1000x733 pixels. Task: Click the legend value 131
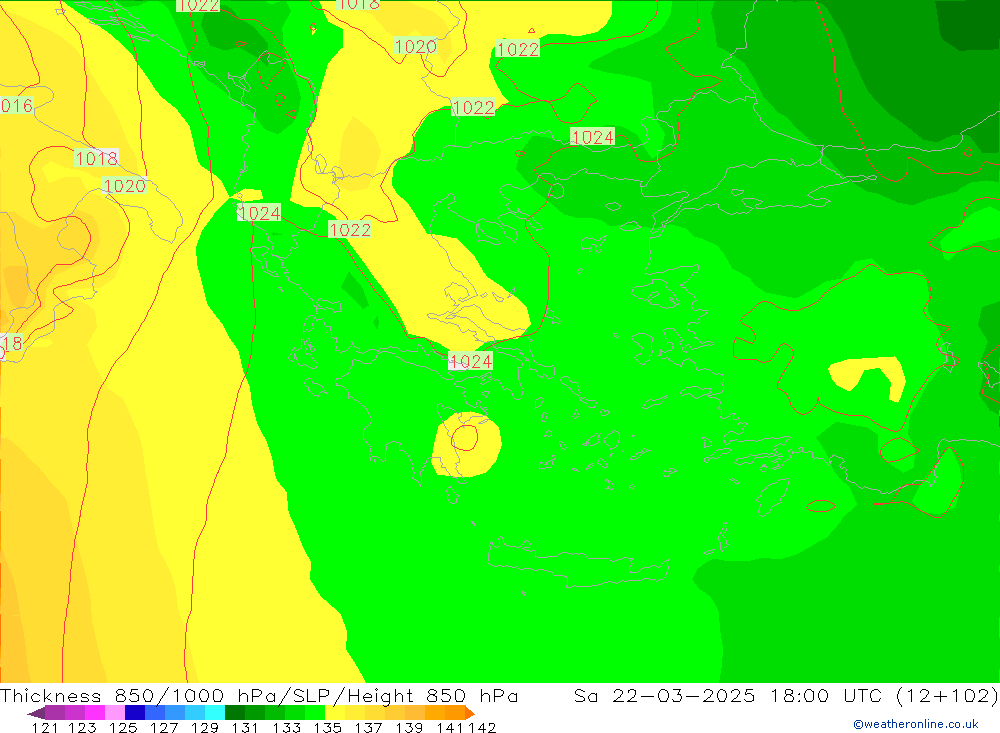click(245, 727)
